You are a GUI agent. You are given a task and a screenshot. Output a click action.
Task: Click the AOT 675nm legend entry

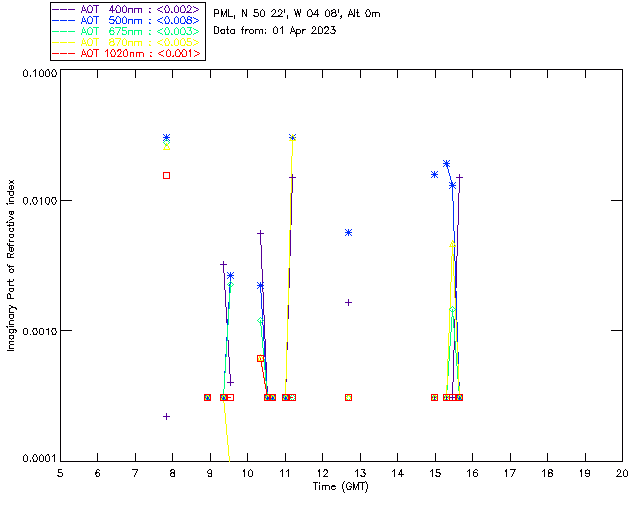(127, 31)
